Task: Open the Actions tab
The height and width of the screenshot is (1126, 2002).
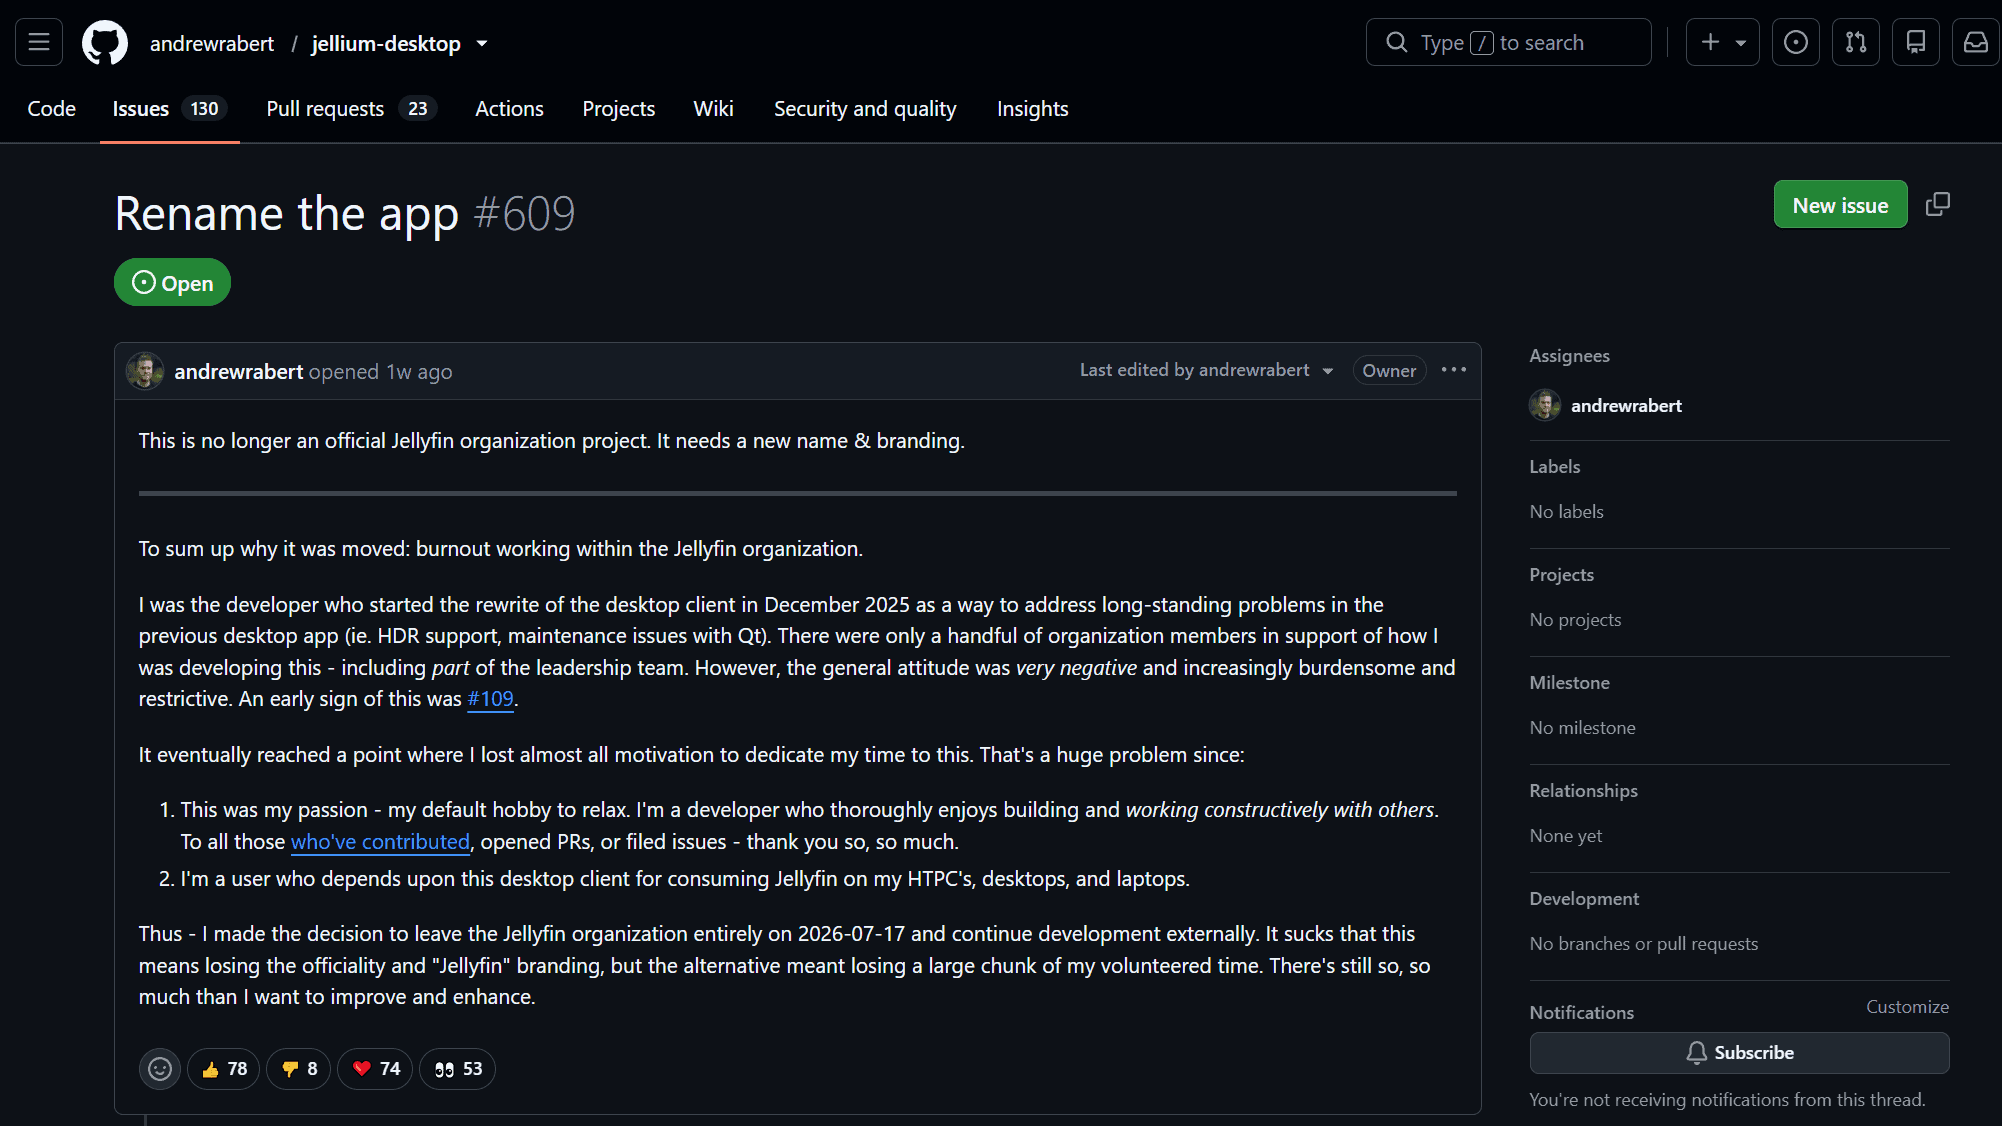Action: pyautogui.click(x=509, y=108)
